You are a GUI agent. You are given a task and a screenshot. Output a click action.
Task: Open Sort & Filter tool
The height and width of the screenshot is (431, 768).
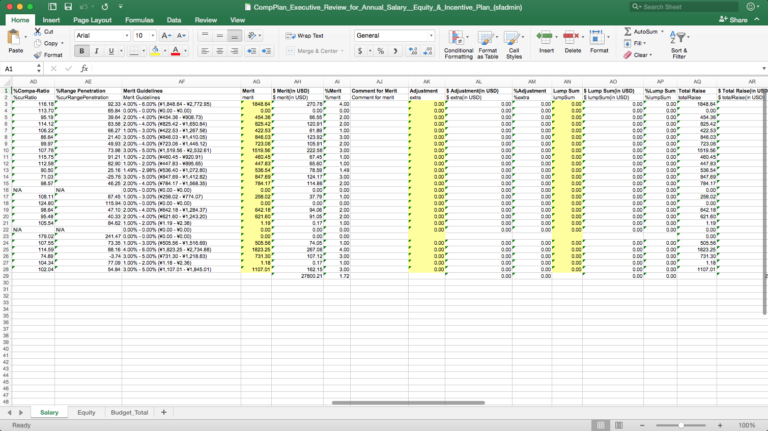click(679, 38)
